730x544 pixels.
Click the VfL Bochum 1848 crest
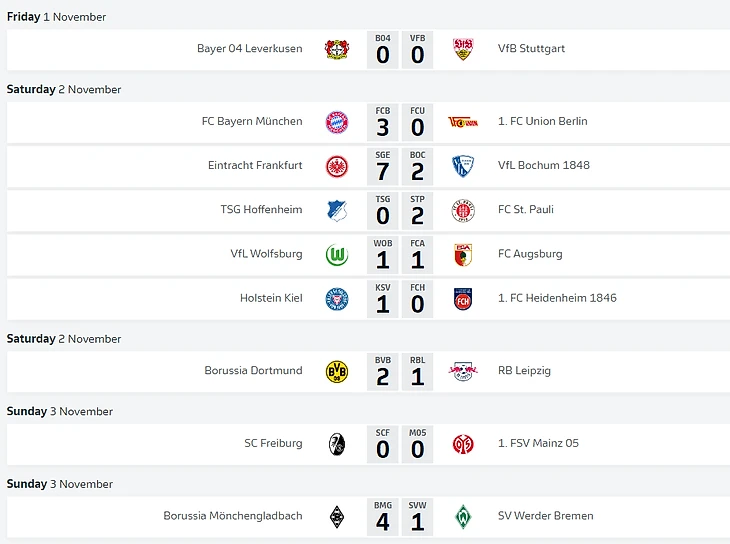463,166
